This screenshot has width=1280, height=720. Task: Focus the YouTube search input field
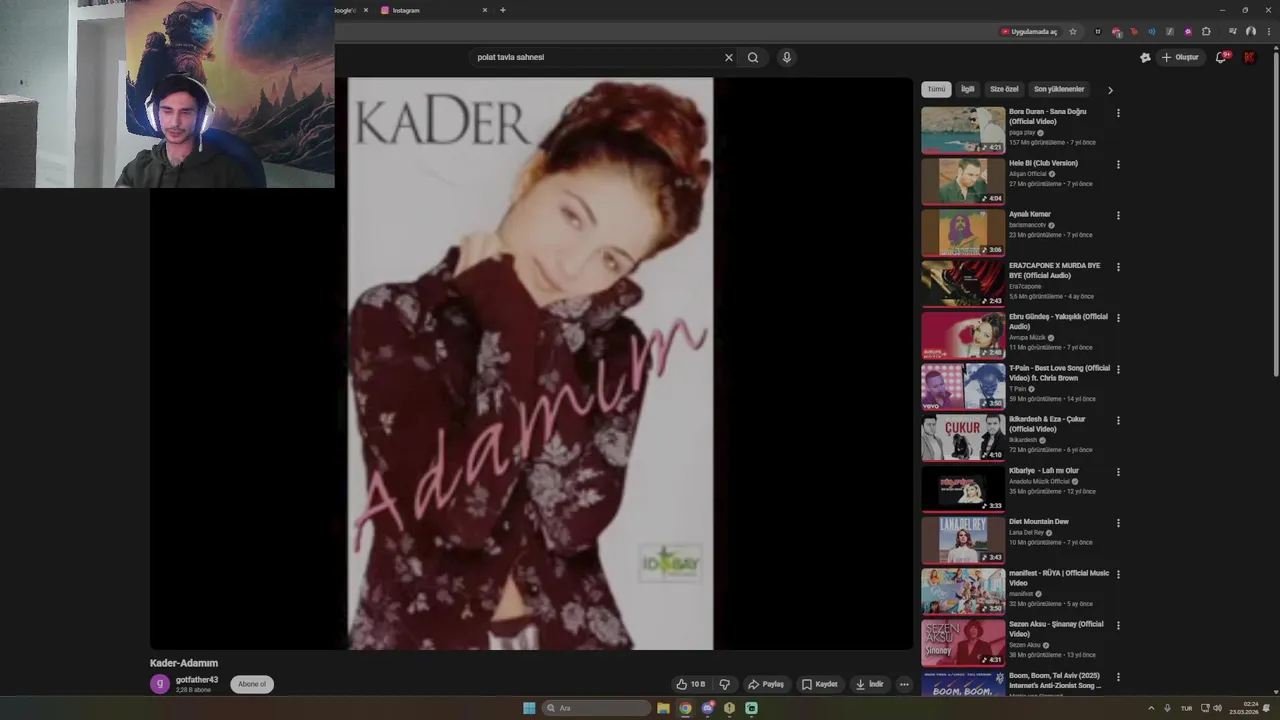point(595,57)
